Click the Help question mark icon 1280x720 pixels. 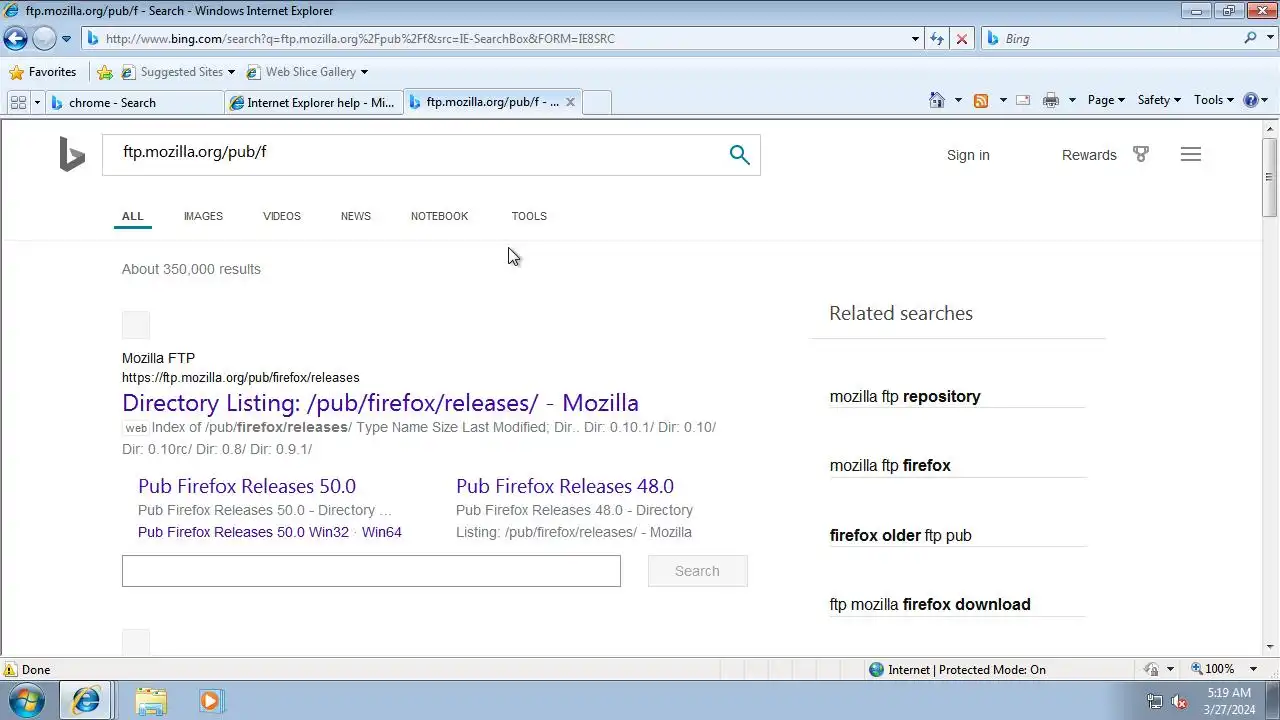tap(1250, 100)
